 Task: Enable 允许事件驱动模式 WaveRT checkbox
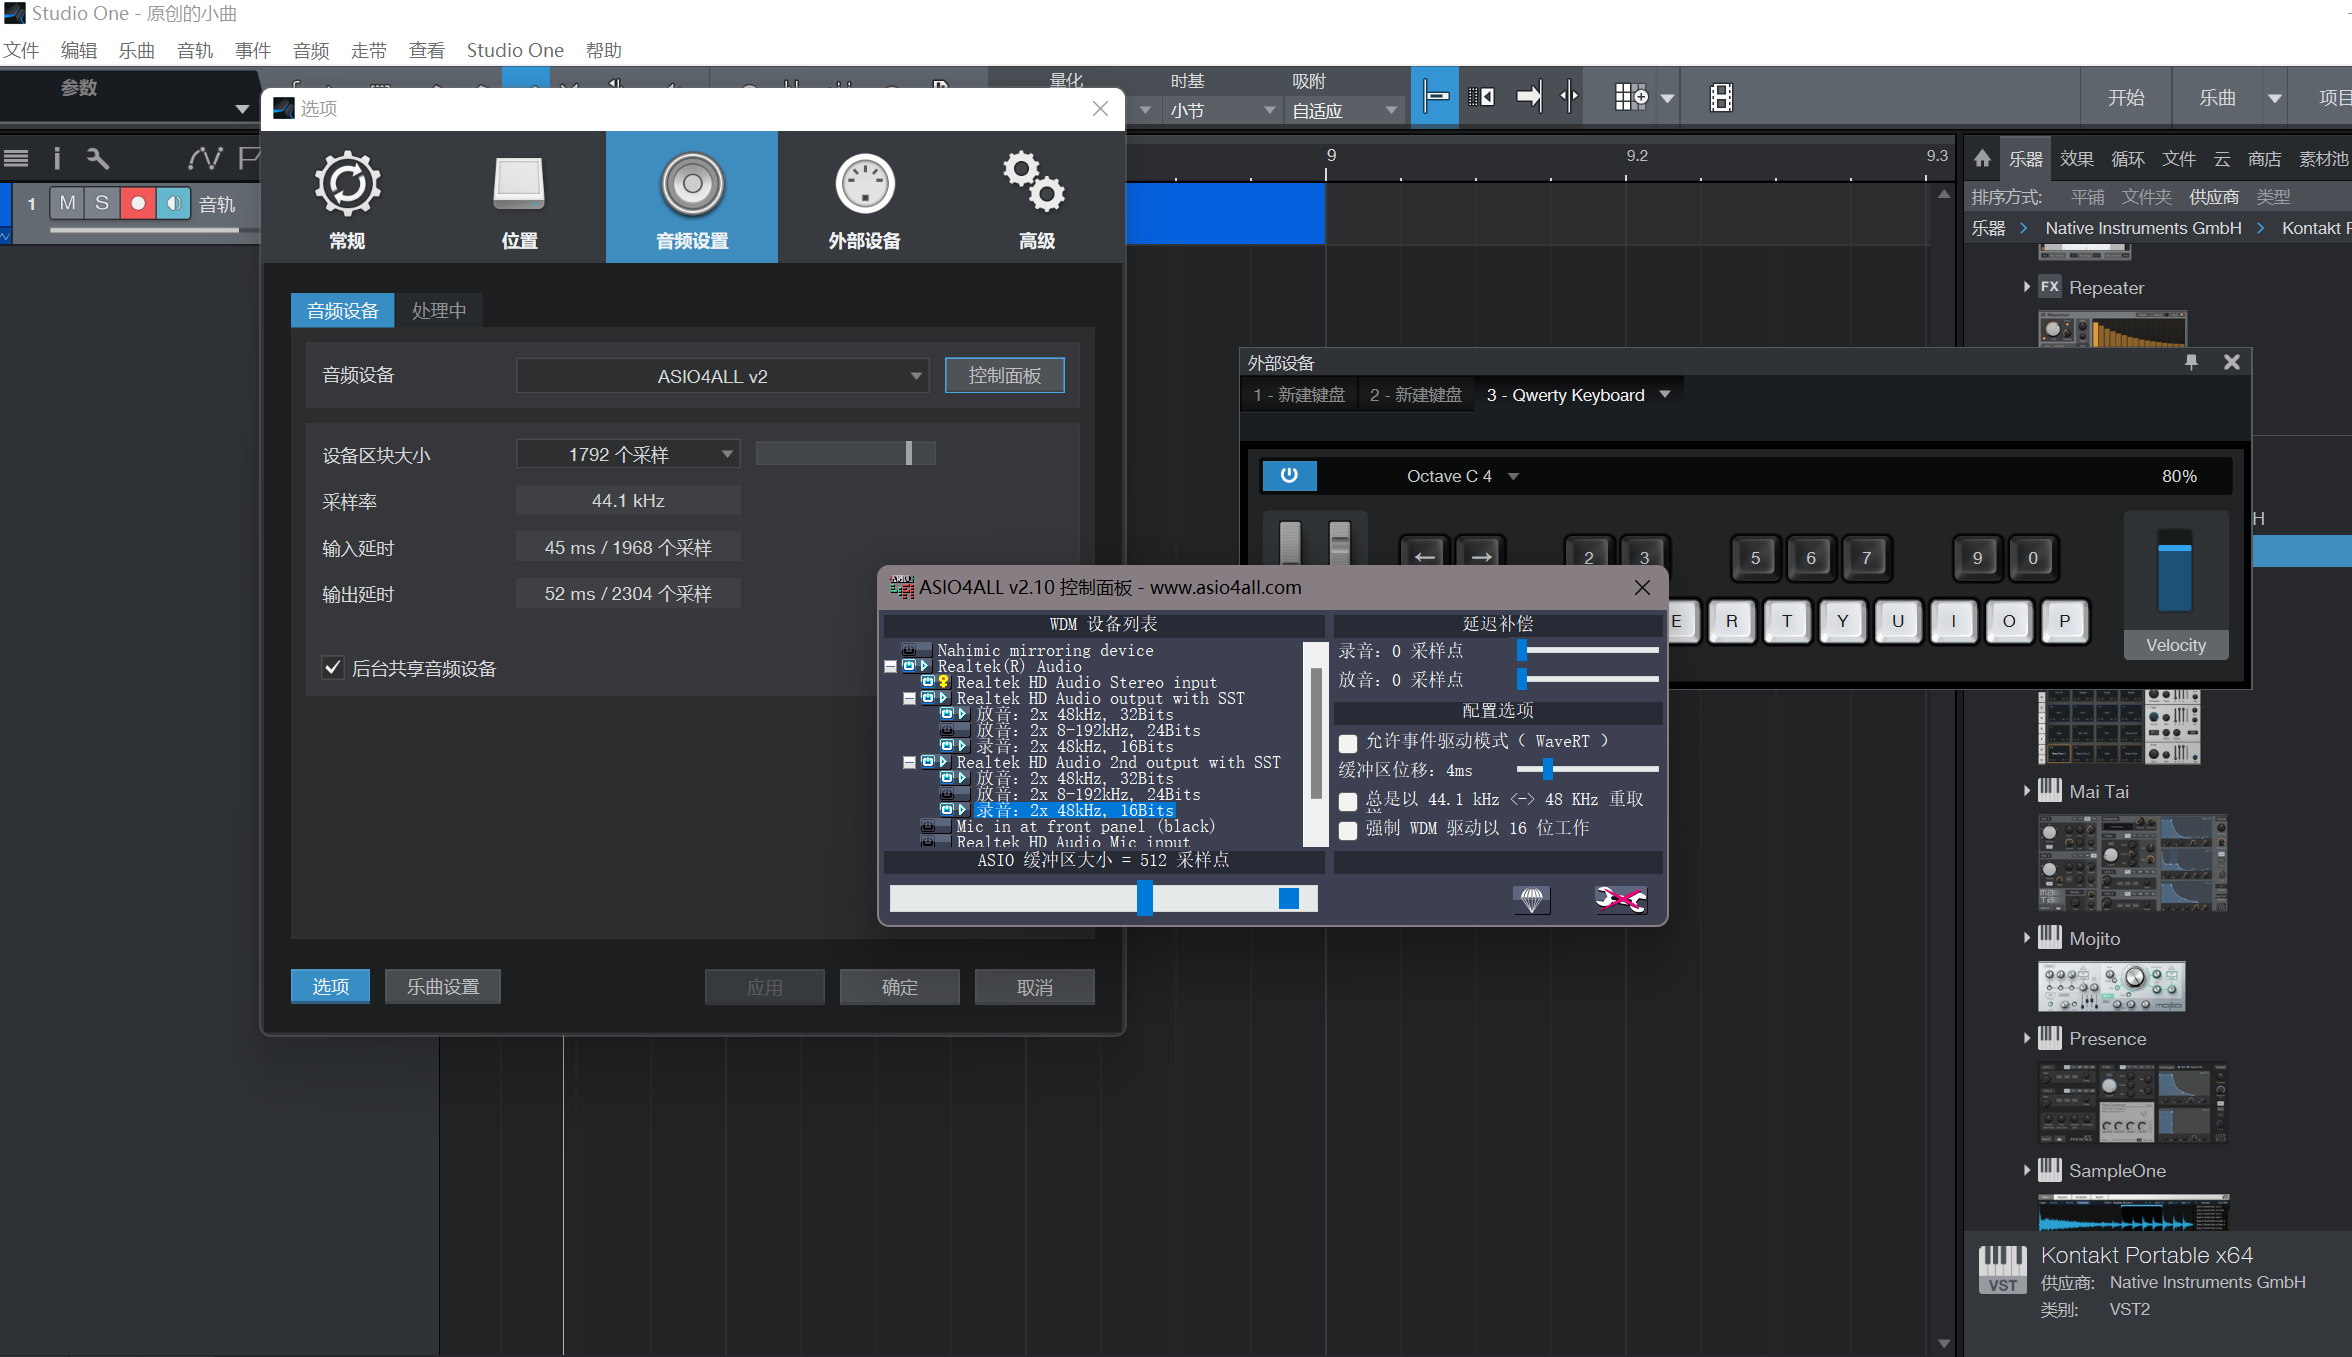click(1348, 743)
